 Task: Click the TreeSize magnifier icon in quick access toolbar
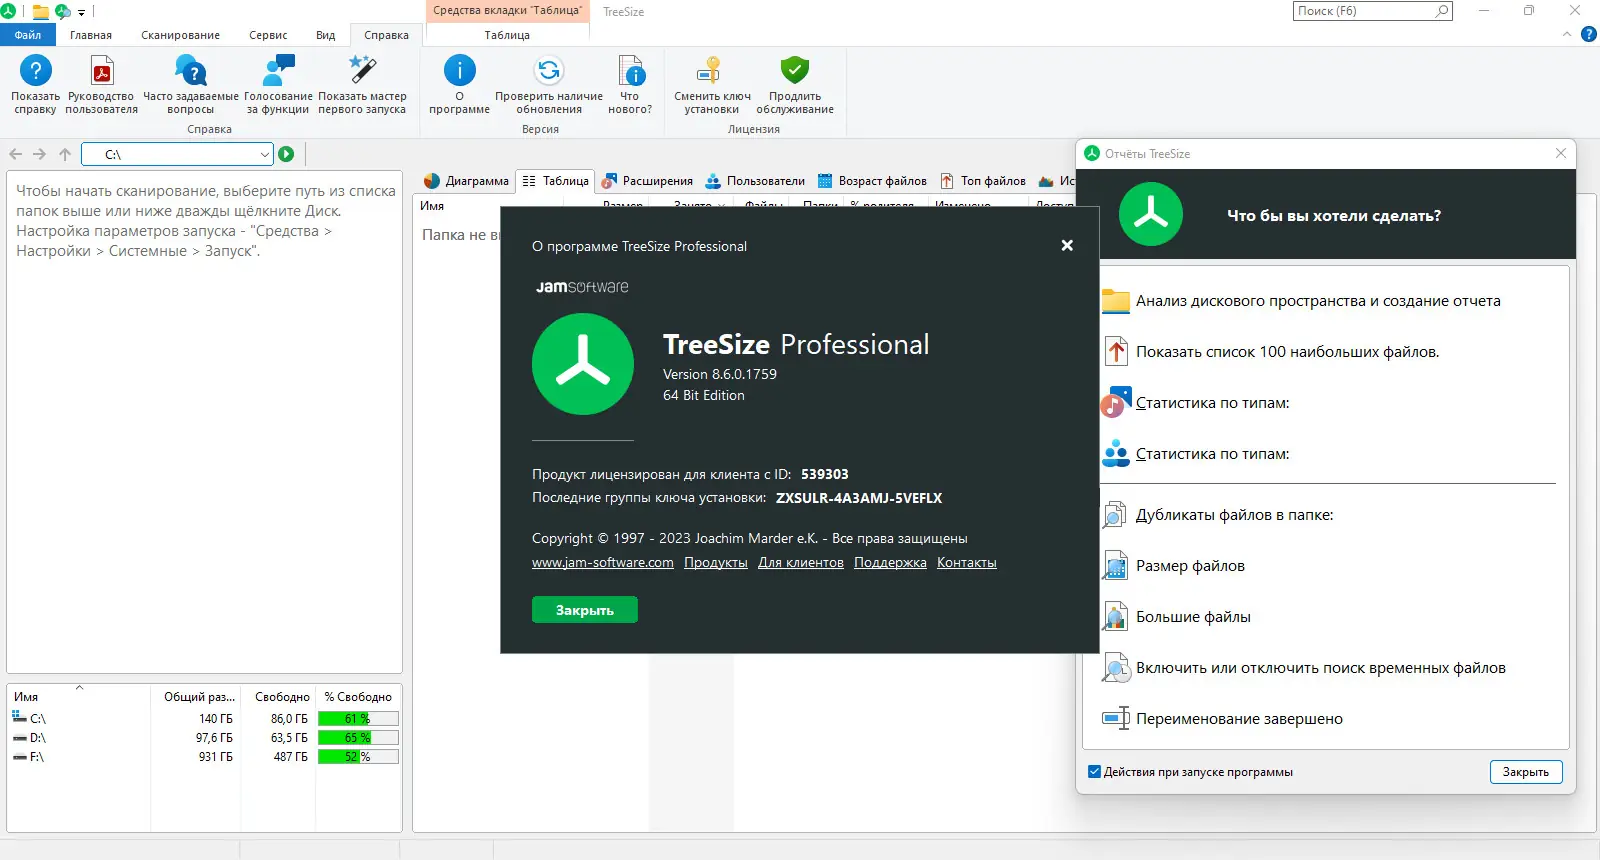coord(63,12)
